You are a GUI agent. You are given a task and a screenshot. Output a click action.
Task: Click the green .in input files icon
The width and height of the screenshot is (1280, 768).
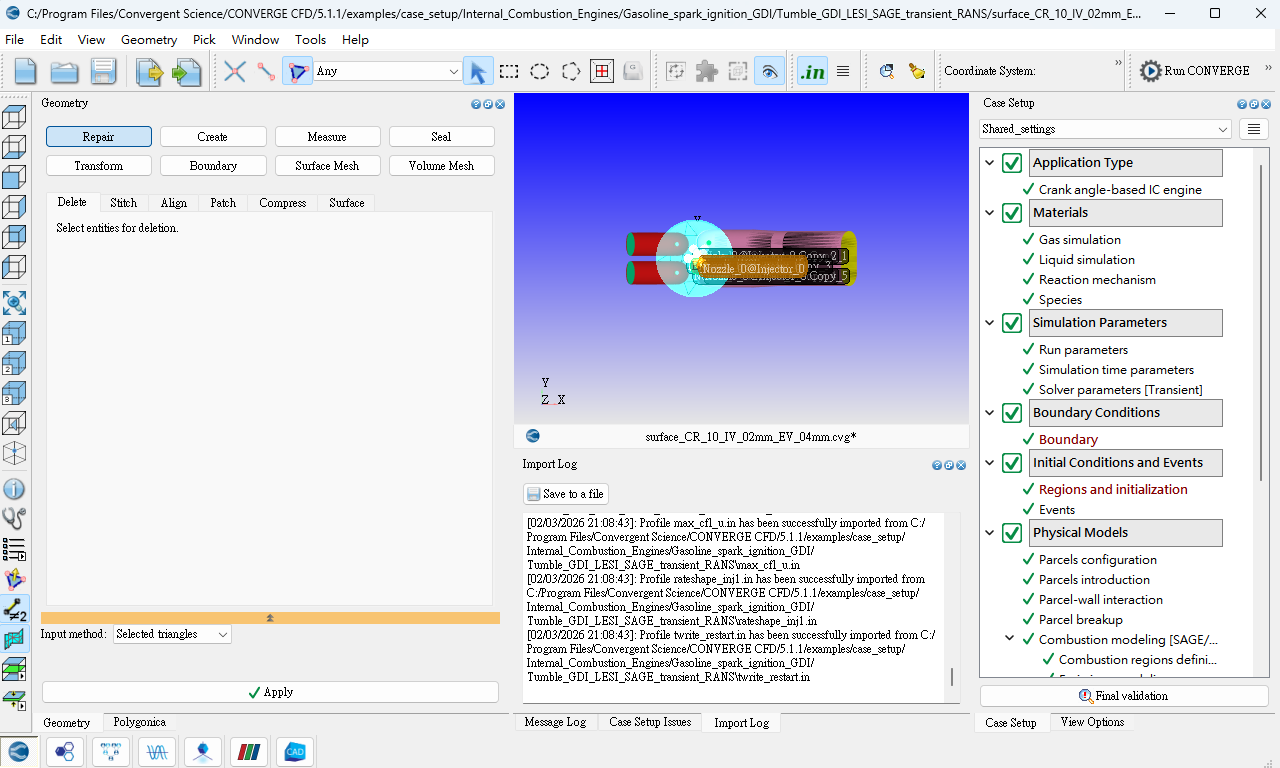(x=812, y=71)
